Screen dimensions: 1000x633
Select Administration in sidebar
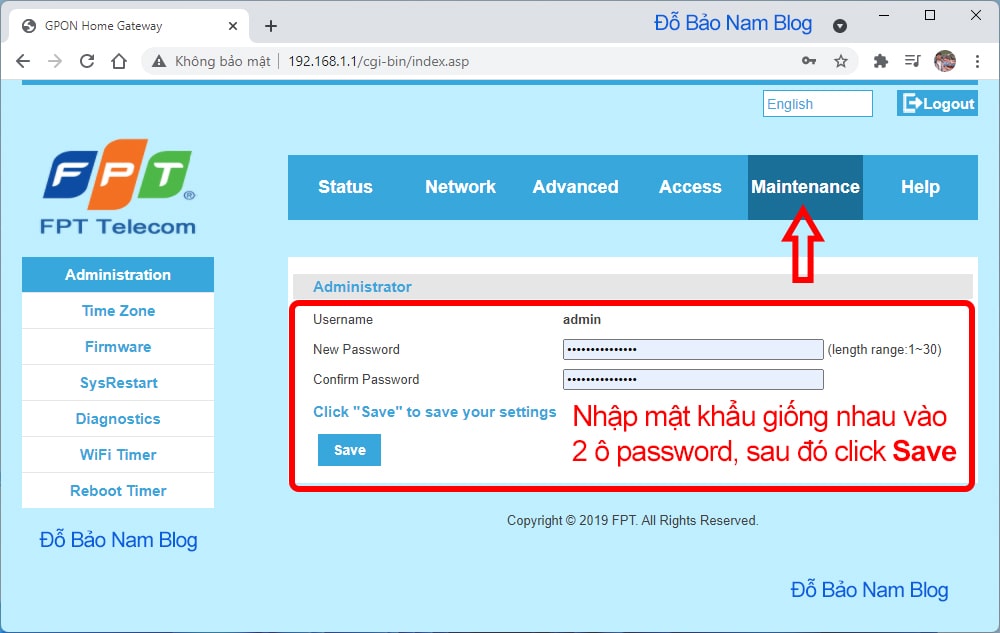(x=118, y=275)
